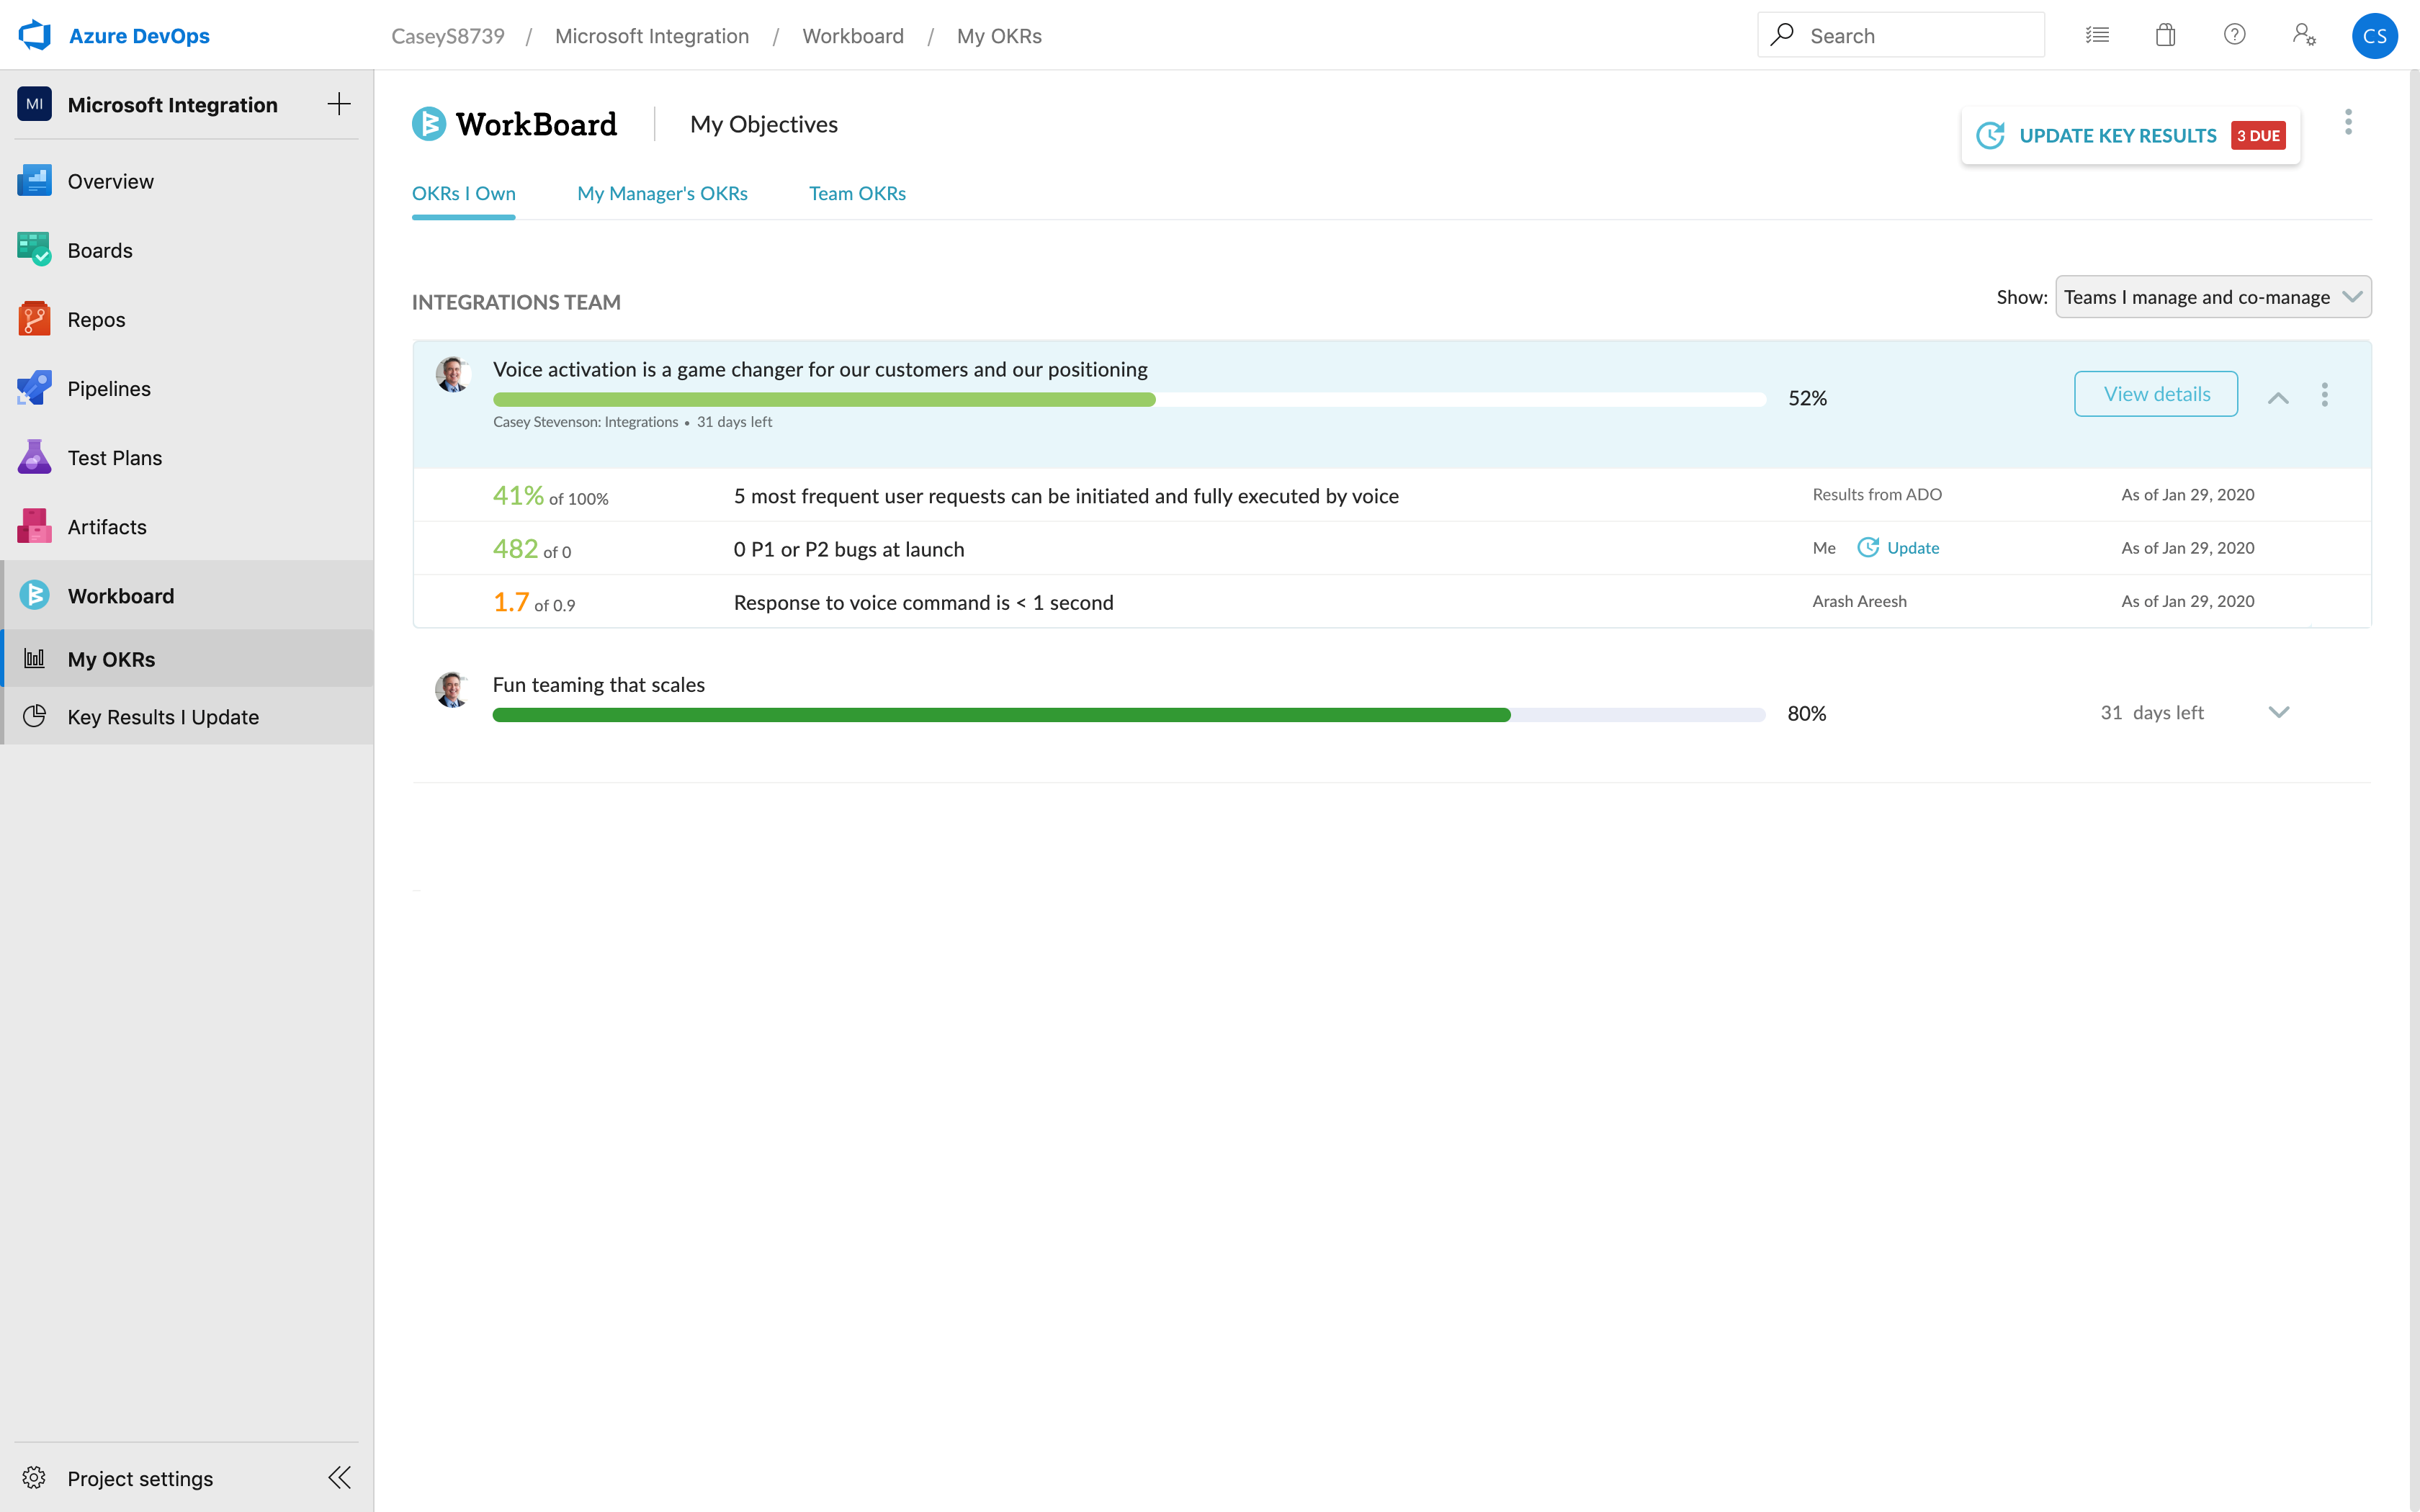
Task: Open the Team OKRs tab
Action: (x=857, y=193)
